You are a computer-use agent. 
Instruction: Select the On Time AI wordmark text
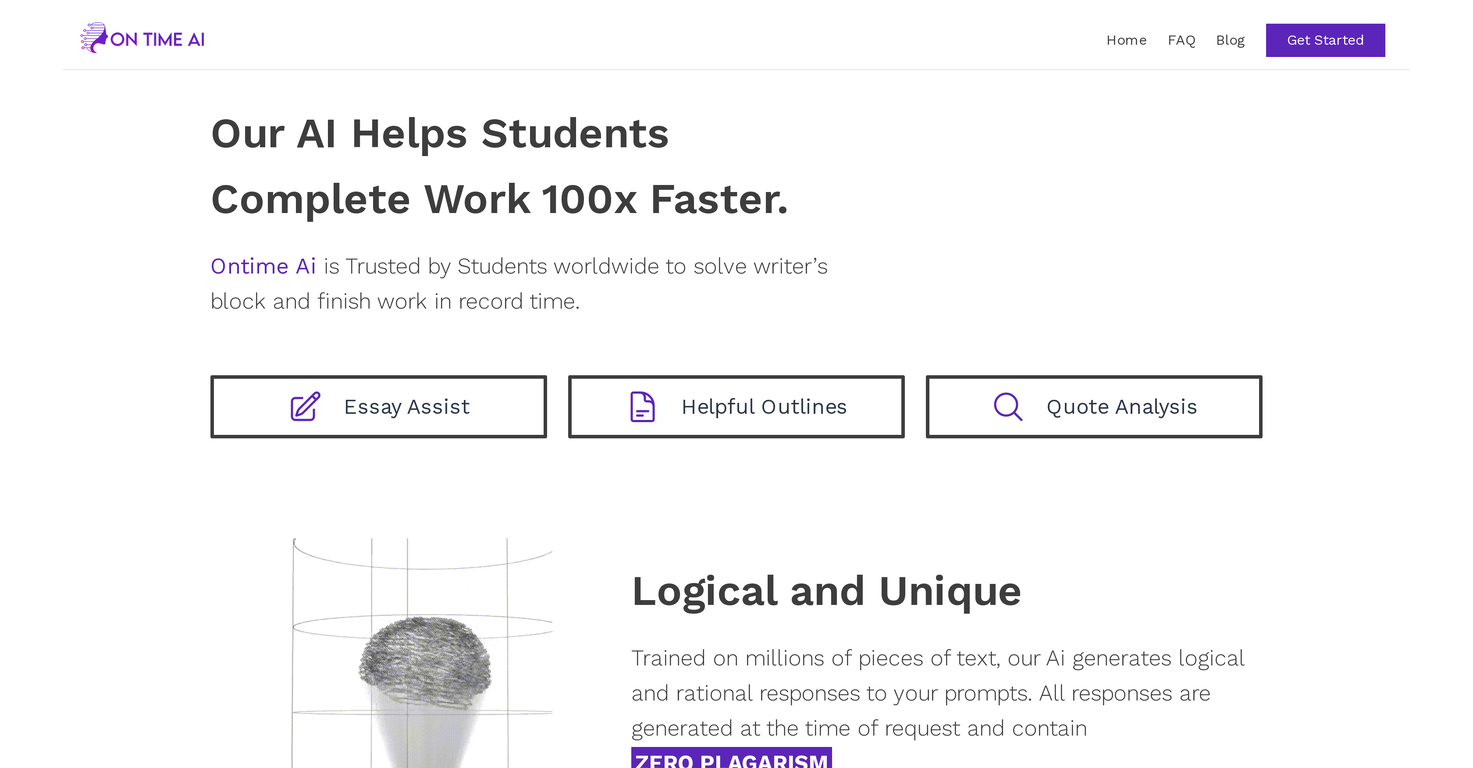157,38
